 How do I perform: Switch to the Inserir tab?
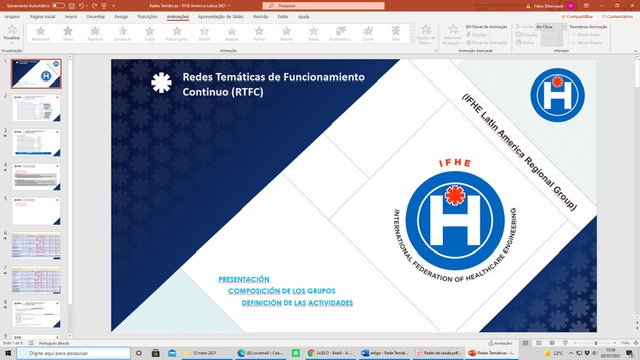pyautogui.click(x=71, y=17)
